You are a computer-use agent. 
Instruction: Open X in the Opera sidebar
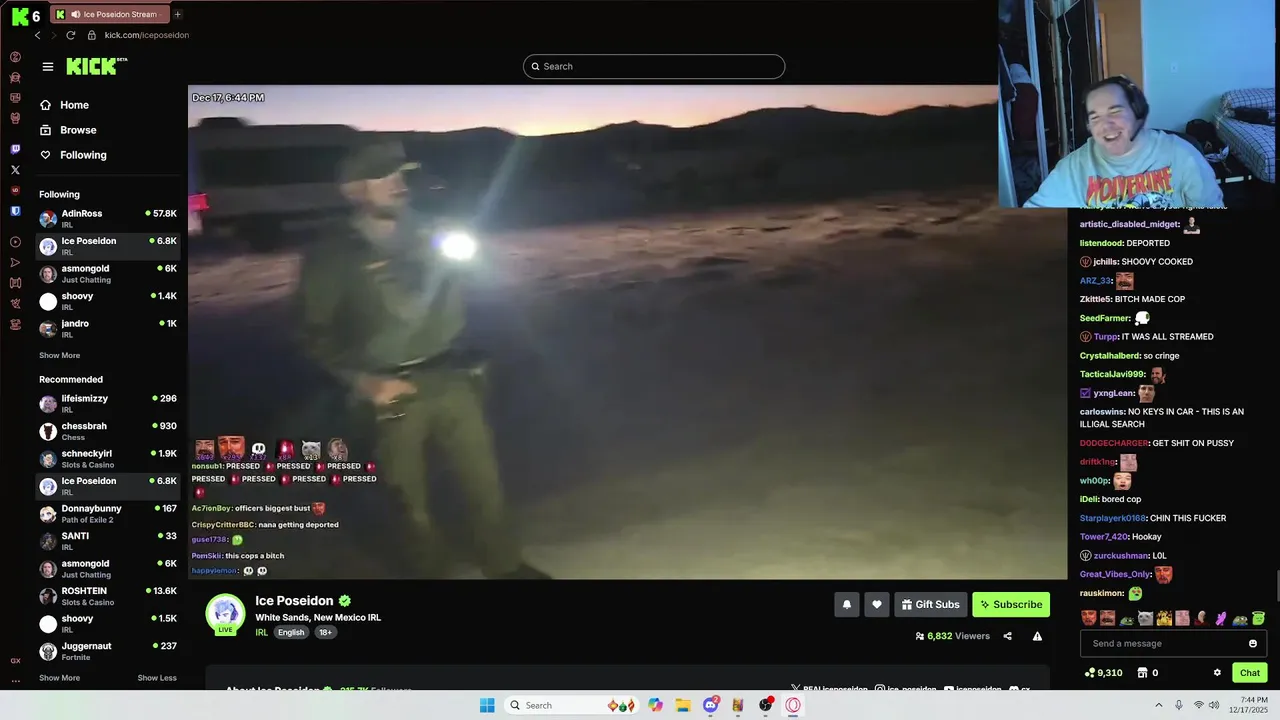coord(15,170)
